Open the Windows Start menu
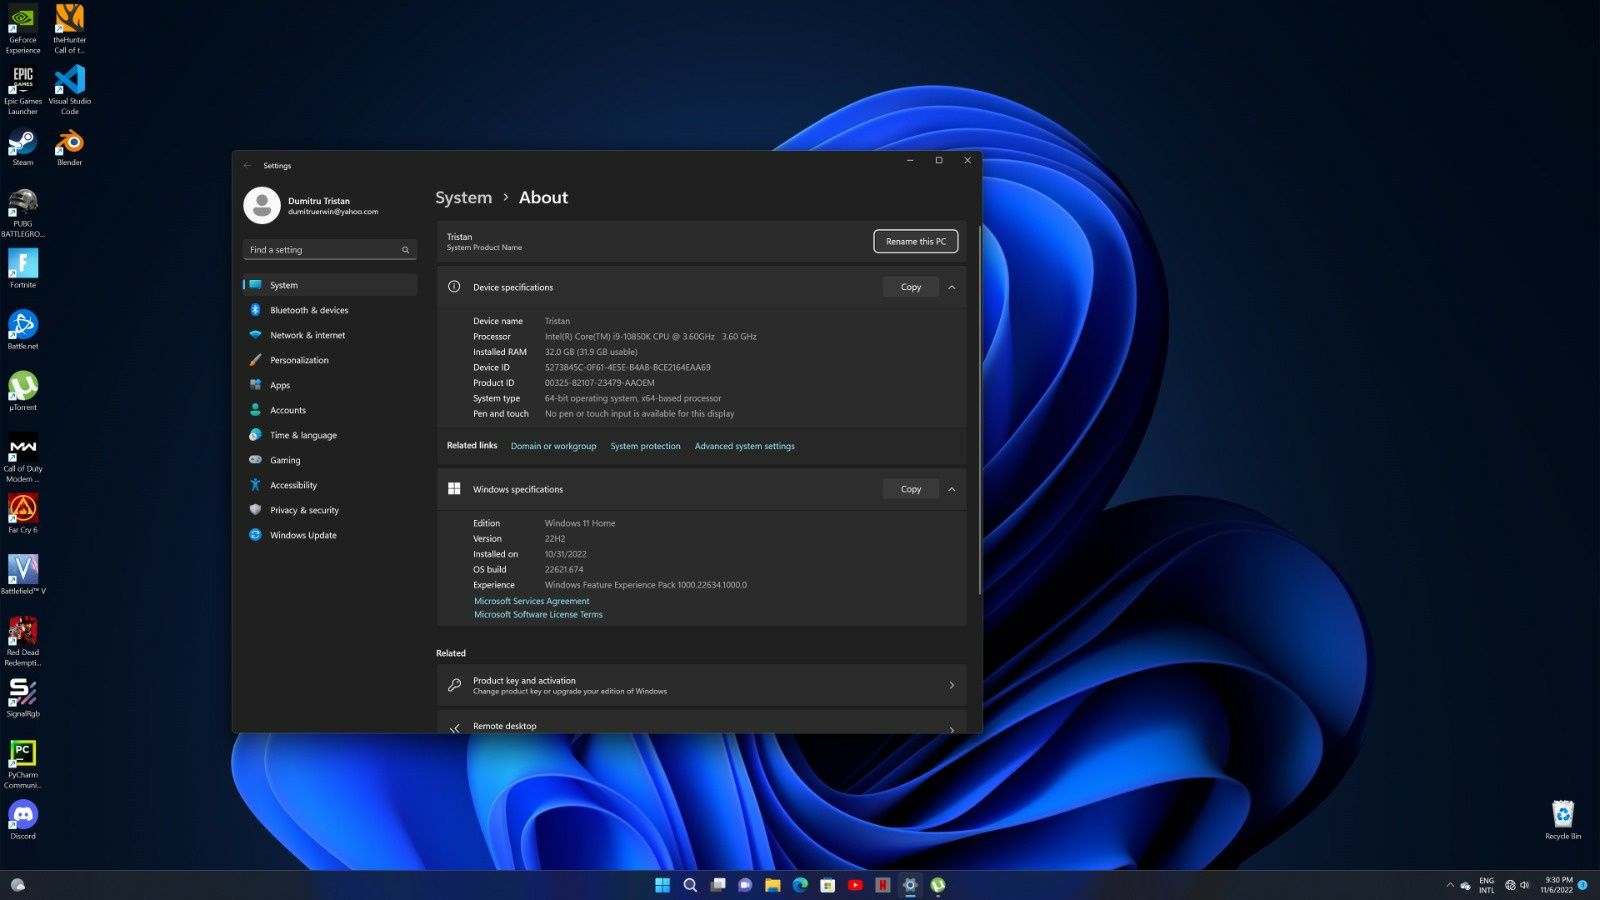 coord(662,885)
